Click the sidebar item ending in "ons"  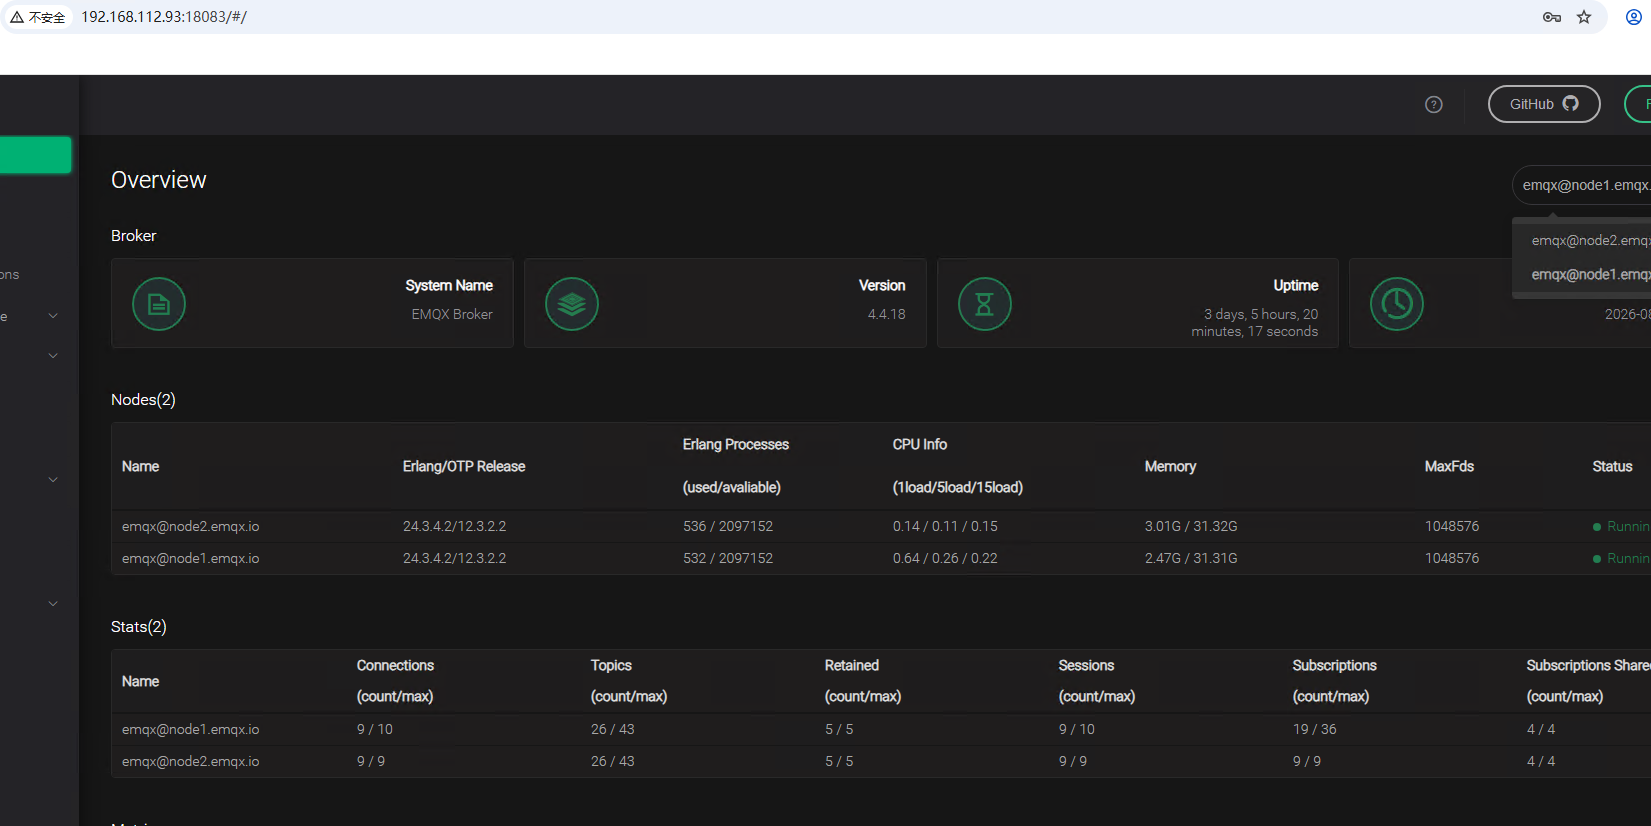coord(10,275)
